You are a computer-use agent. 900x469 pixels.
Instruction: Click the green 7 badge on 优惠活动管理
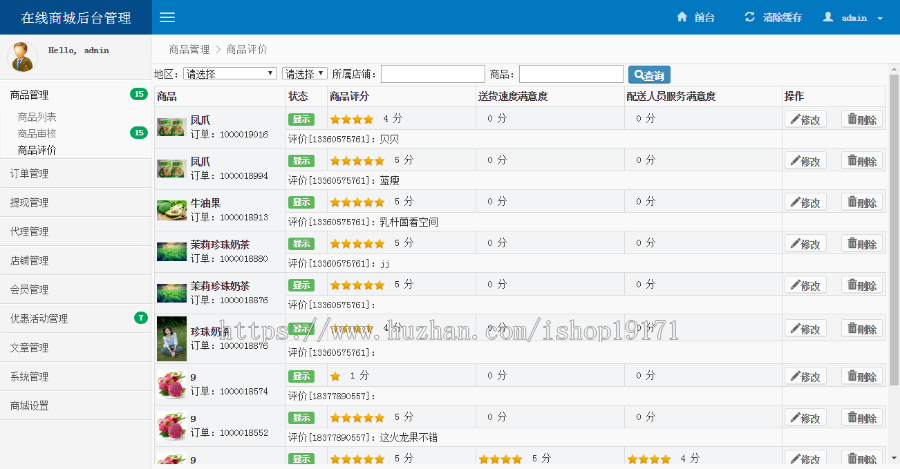(141, 317)
